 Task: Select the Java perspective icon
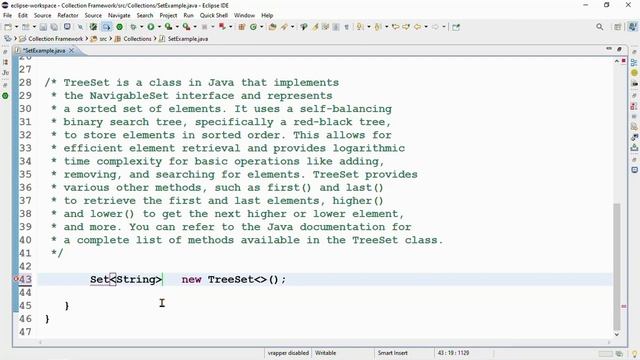coord(632,27)
